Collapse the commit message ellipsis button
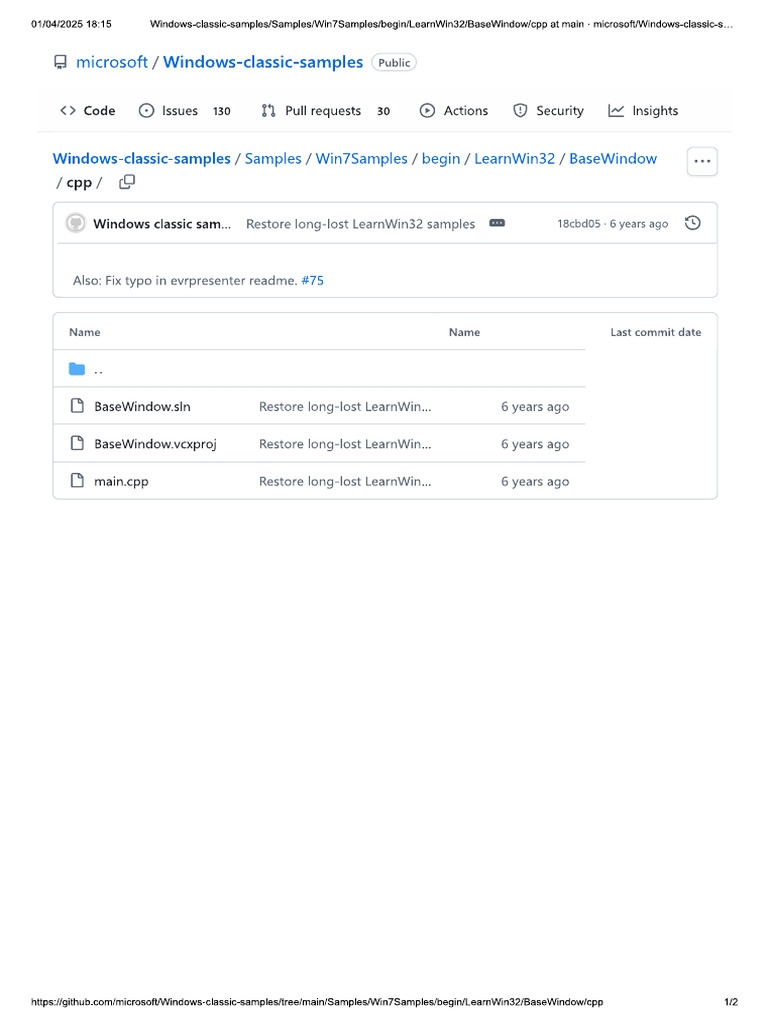This screenshot has height=1024, width=768. (x=497, y=223)
